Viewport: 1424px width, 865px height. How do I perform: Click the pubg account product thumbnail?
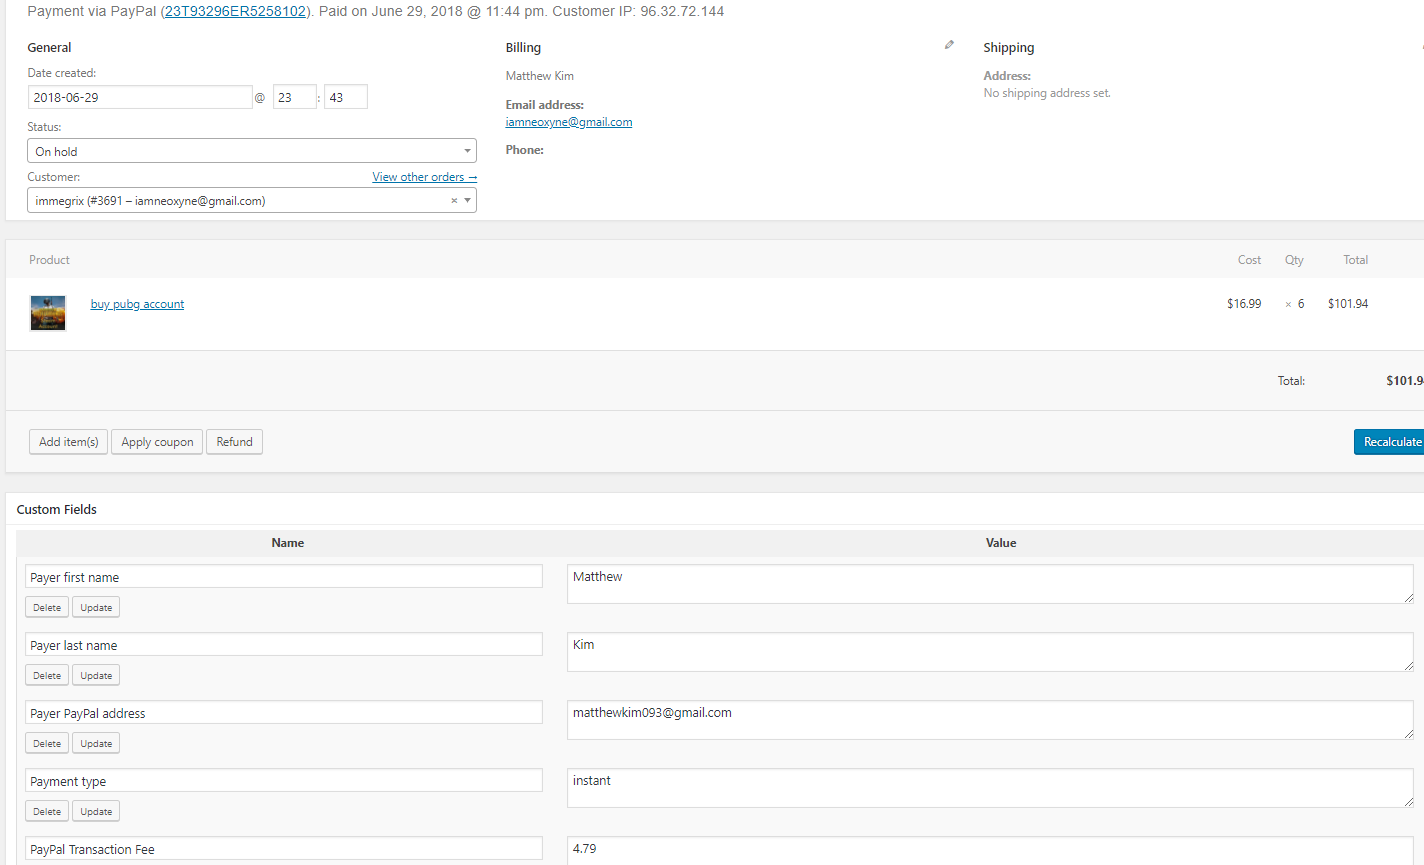coord(48,313)
